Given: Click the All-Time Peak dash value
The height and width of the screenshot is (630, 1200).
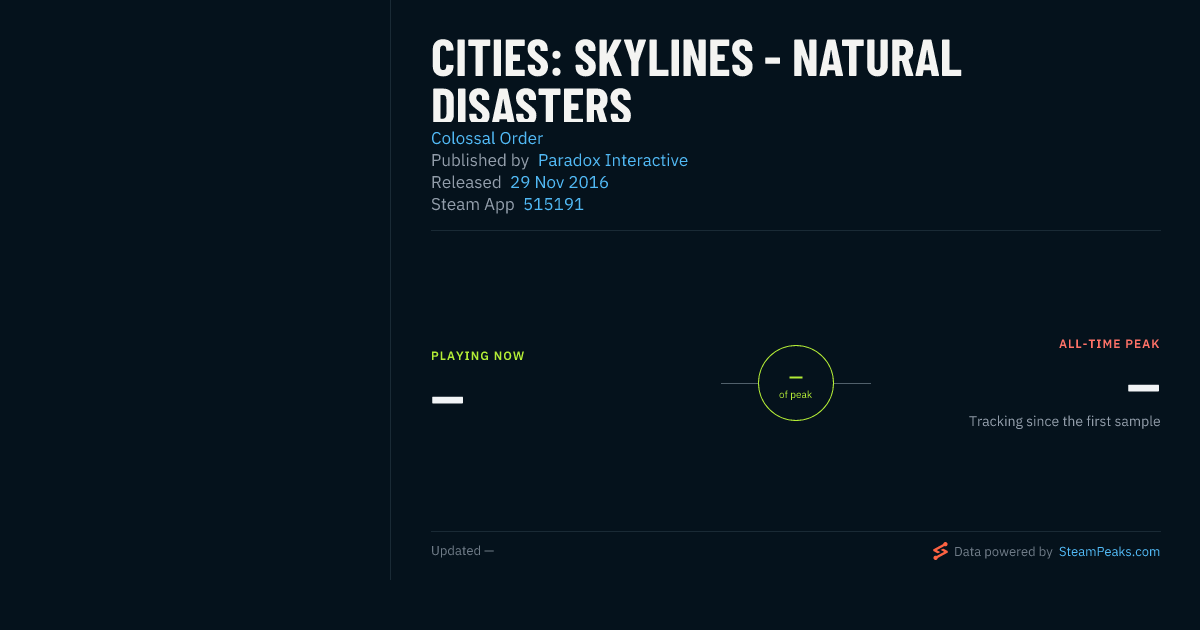Looking at the screenshot, I should [x=1144, y=388].
